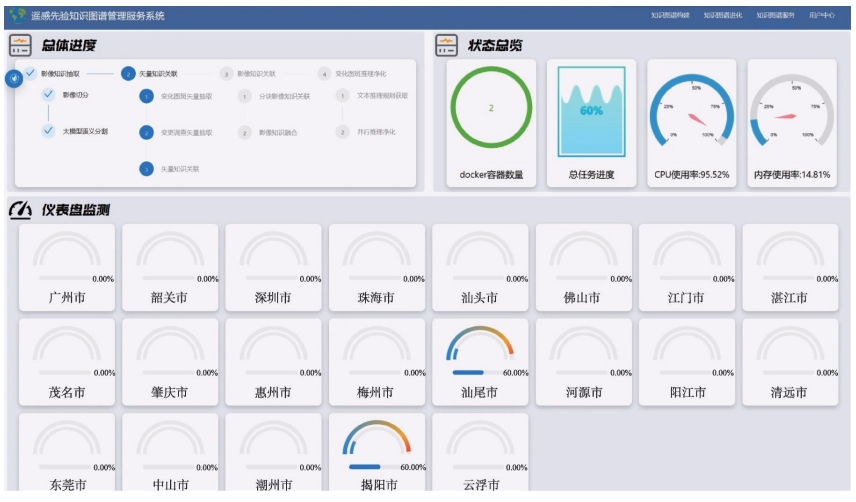Image resolution: width=856 pixels, height=502 pixels.
Task: Open the 知识图谱服务 menu
Action: (x=776, y=16)
